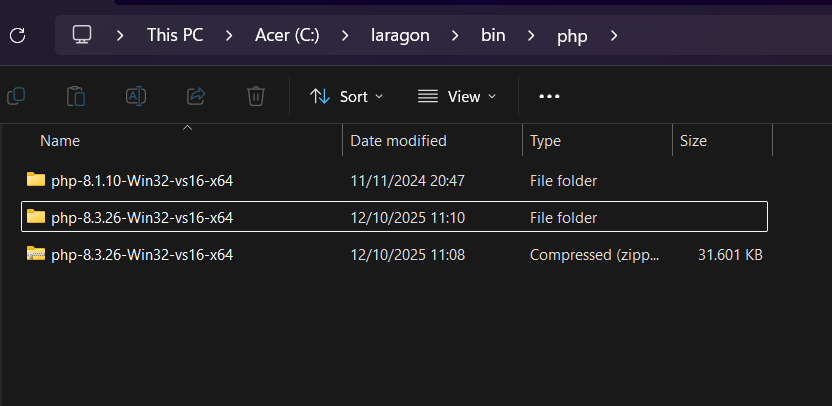Select the php-8.1.10-Win32-vs16-x64 folder icon
Image resolution: width=832 pixels, height=406 pixels.
click(x=36, y=180)
